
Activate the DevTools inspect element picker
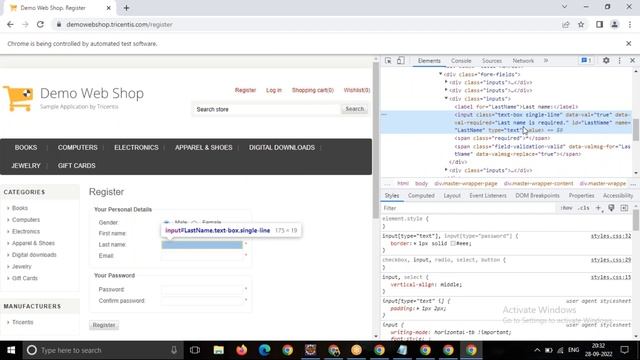pyautogui.click(x=388, y=60)
